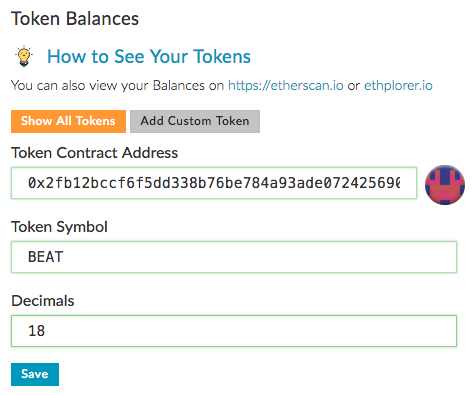Click the lightbulb tip icon

pyautogui.click(x=24, y=56)
